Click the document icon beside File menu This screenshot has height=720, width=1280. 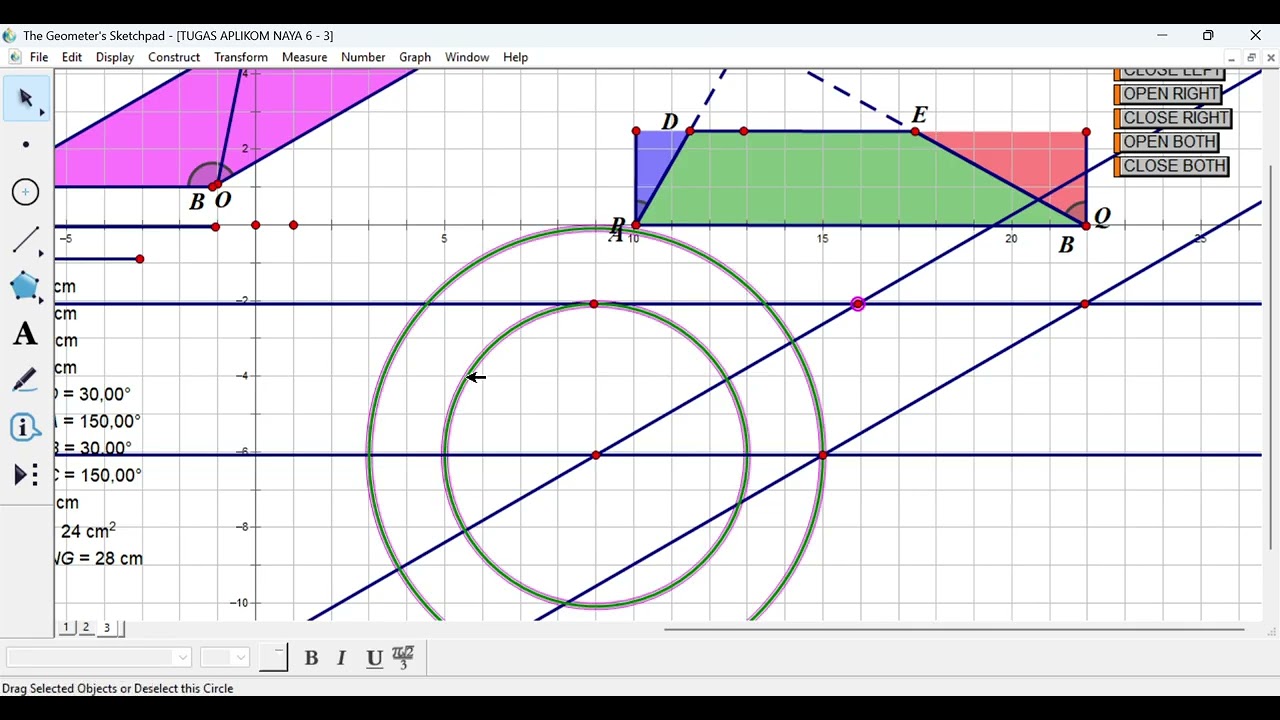coord(14,57)
